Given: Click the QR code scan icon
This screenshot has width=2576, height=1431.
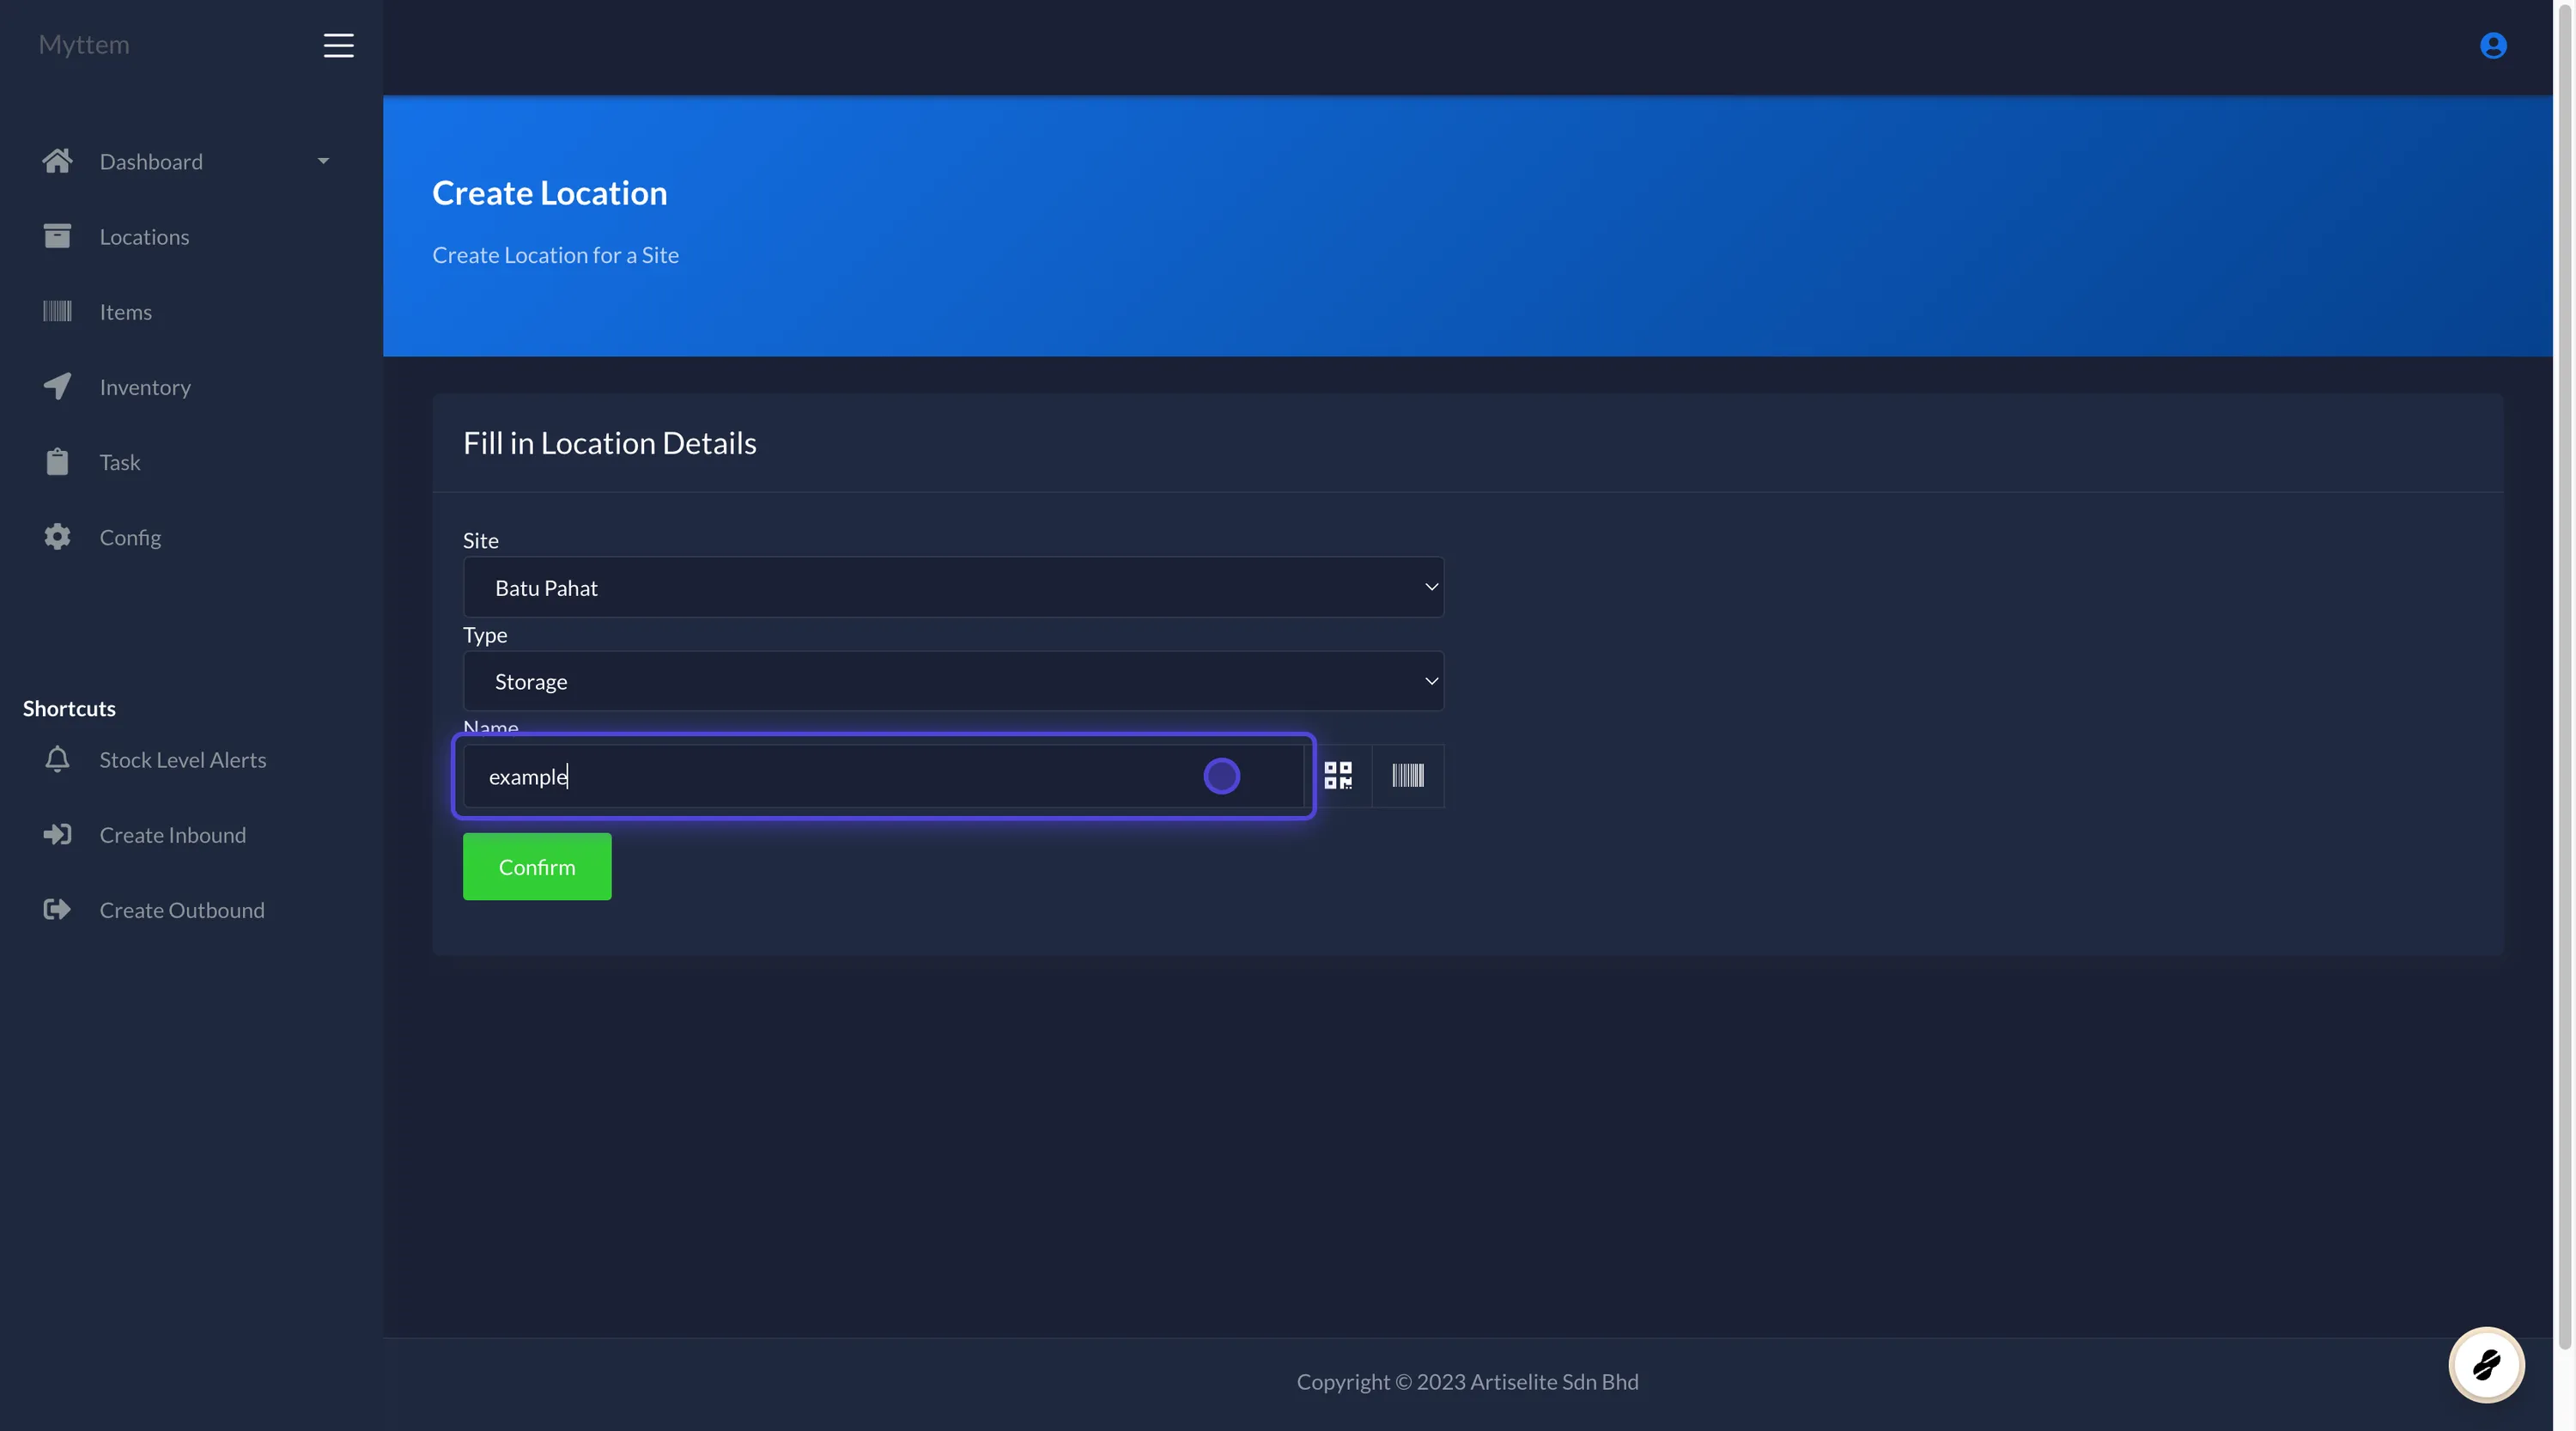Looking at the screenshot, I should tap(1338, 776).
